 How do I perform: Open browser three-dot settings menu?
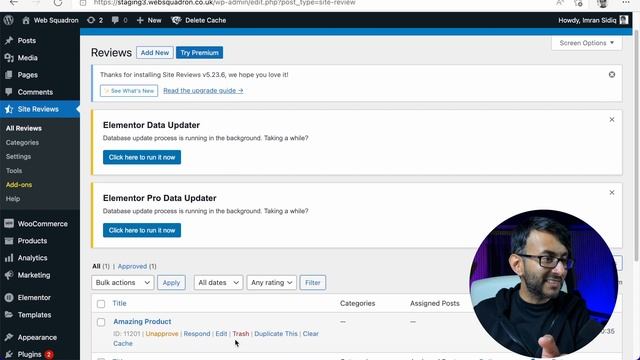click(x=626, y=3)
